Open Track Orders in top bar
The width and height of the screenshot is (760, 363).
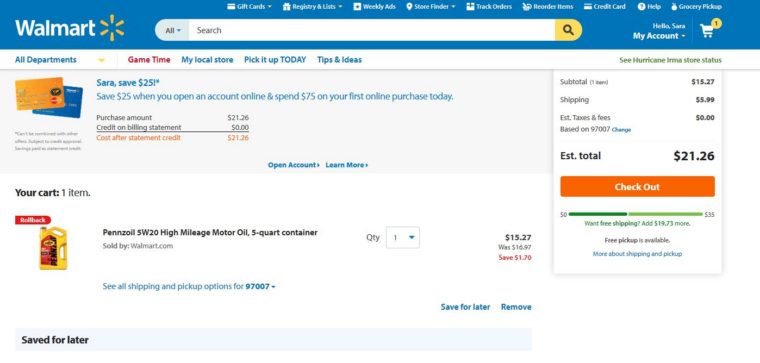coord(489,7)
